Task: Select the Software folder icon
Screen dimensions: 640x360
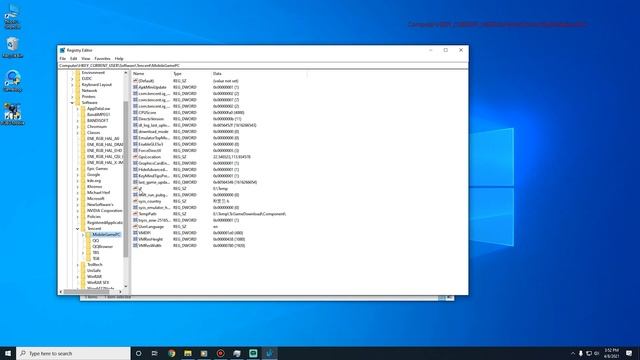Action: click(x=78, y=103)
